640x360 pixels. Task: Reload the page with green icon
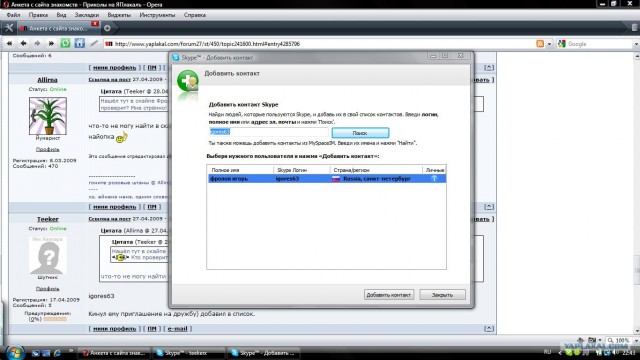coord(65,43)
